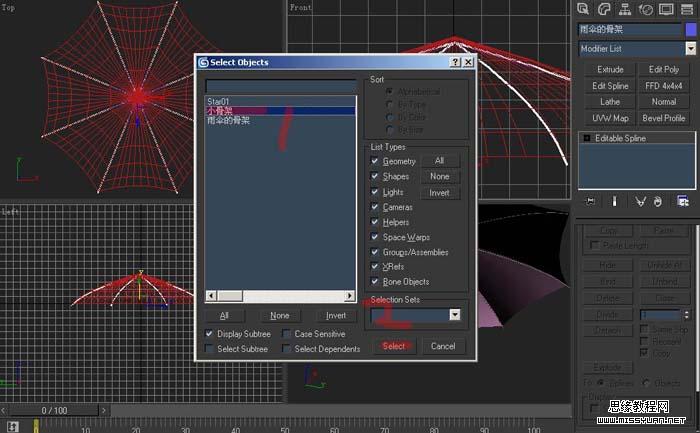The width and height of the screenshot is (700, 433).
Task: Click the object name field in Modify panel
Action: tap(629, 29)
